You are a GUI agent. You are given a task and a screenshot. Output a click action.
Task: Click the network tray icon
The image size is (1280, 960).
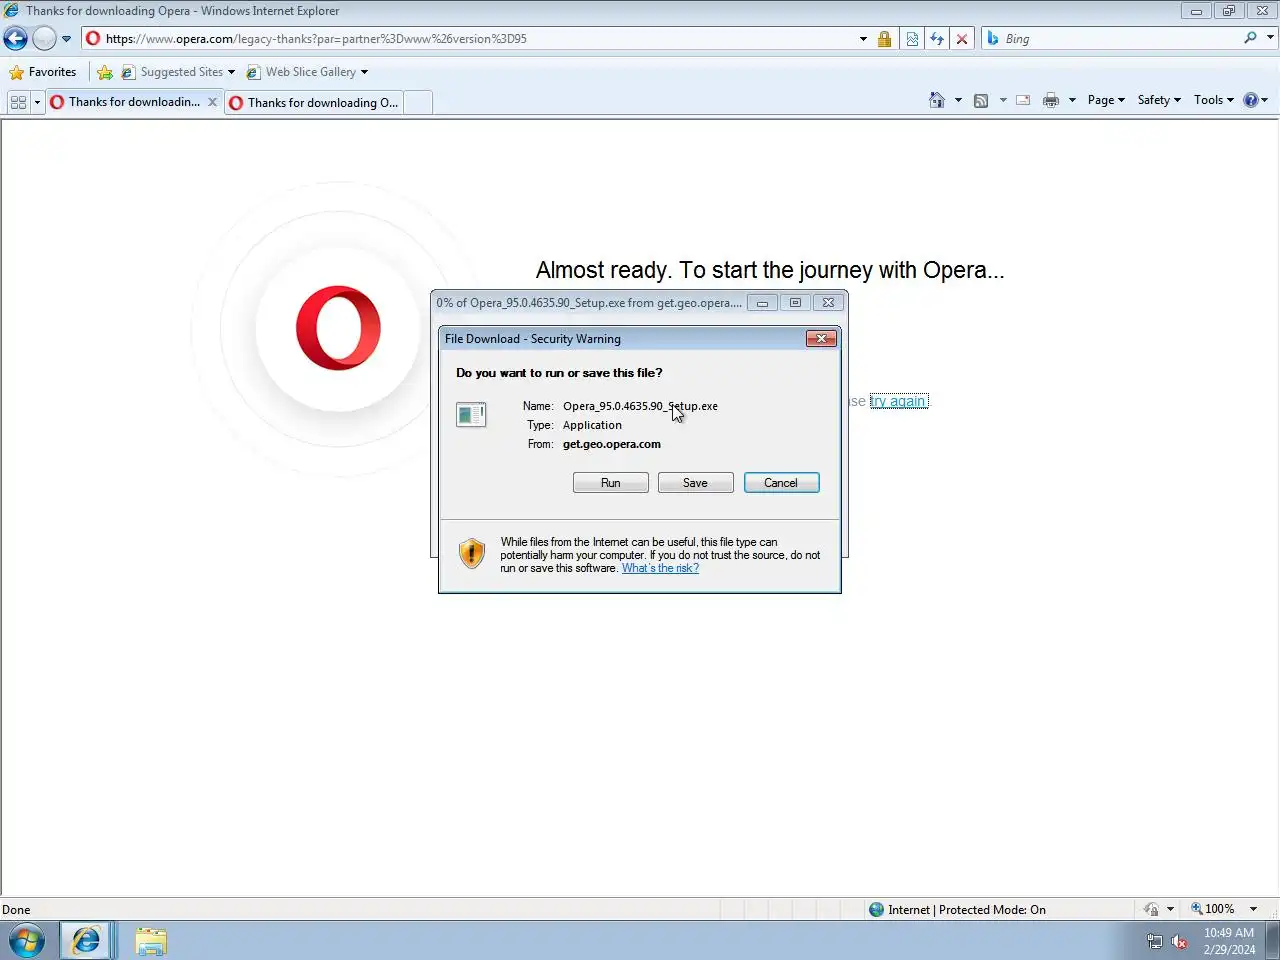pos(1155,941)
